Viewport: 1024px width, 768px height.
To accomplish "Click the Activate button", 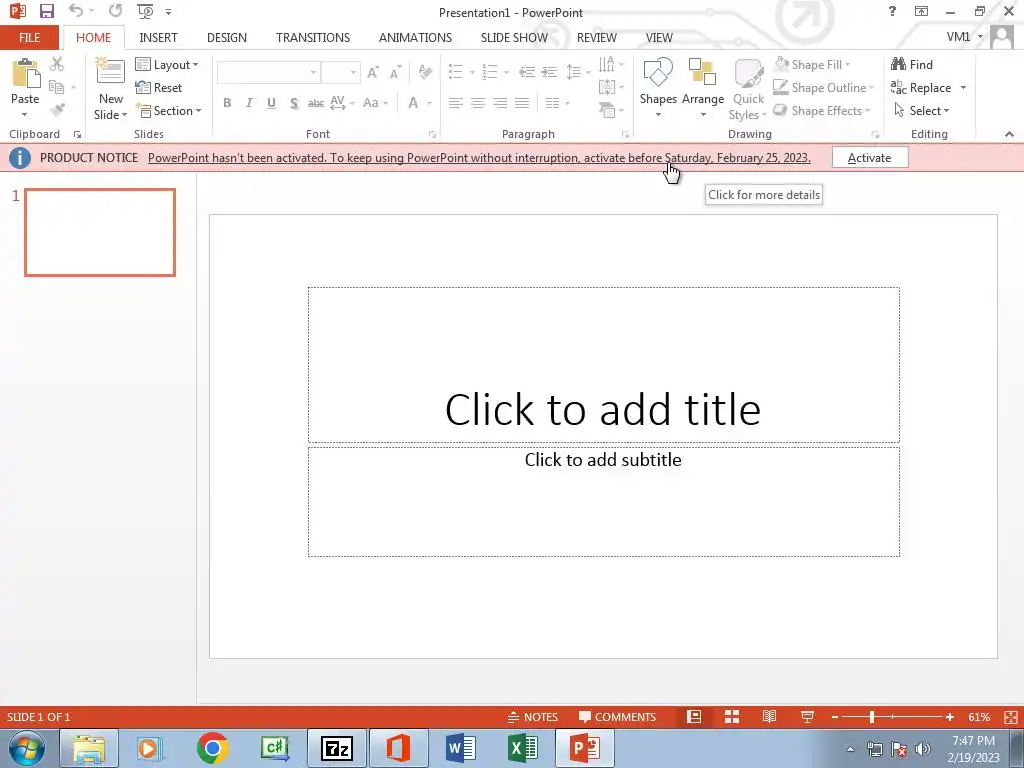I will (869, 157).
